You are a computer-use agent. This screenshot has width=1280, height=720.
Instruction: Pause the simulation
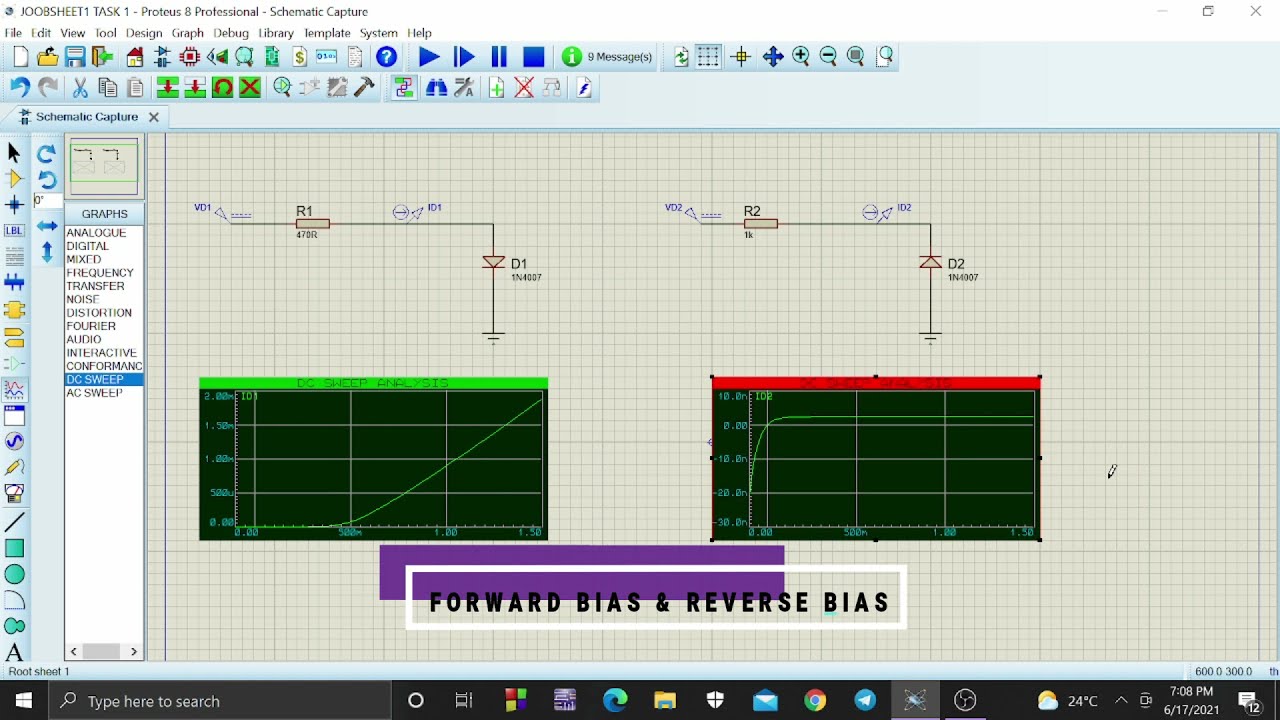(x=499, y=57)
